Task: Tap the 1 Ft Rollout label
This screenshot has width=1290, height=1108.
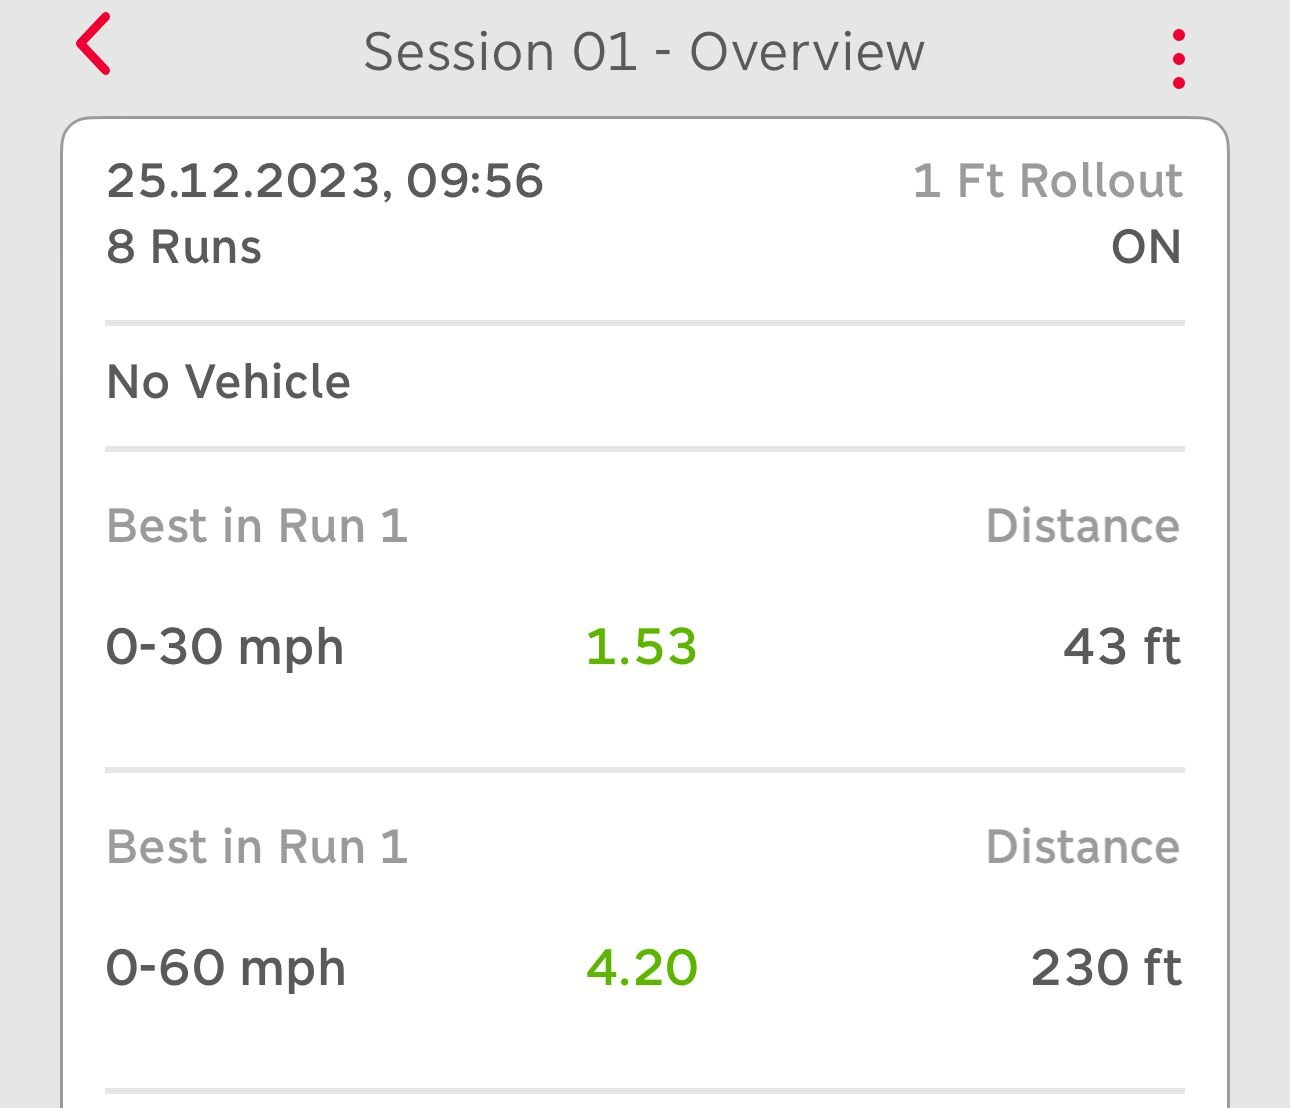Action: (1047, 181)
